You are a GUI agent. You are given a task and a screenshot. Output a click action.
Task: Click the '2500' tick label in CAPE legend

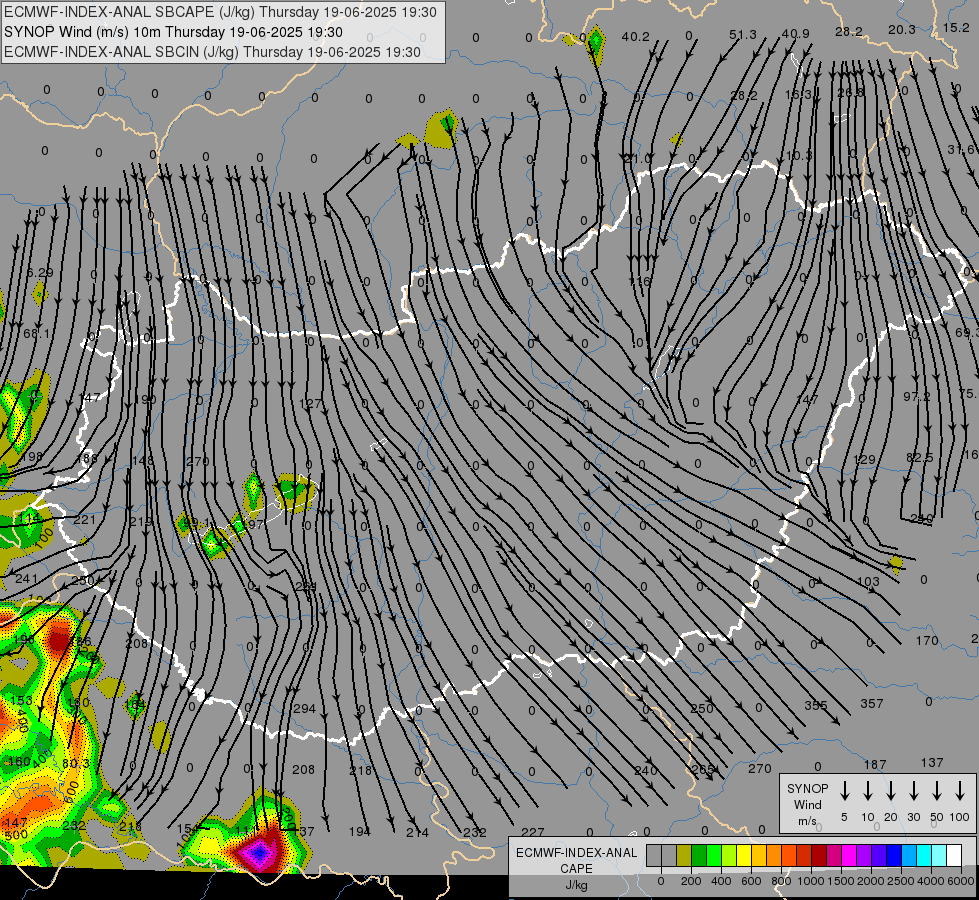(x=900, y=881)
